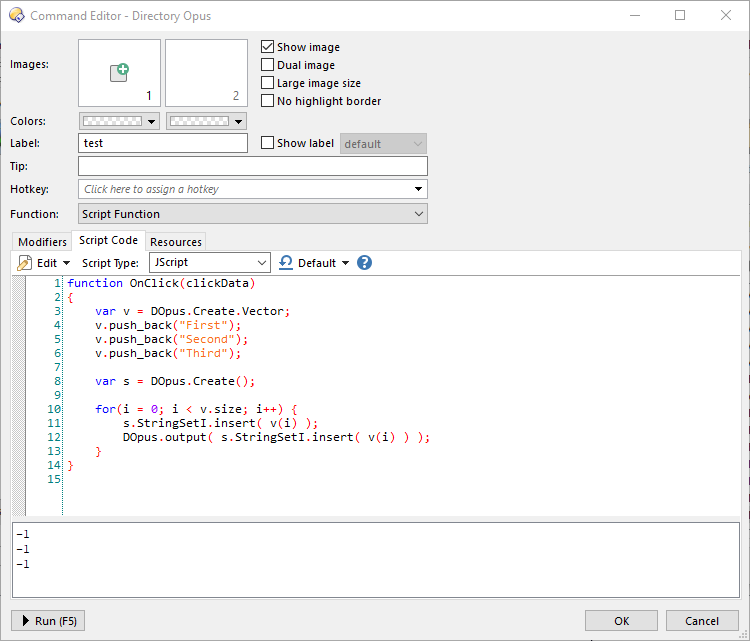Open the Edit pencil icon menu
750x641 pixels.
click(26, 263)
